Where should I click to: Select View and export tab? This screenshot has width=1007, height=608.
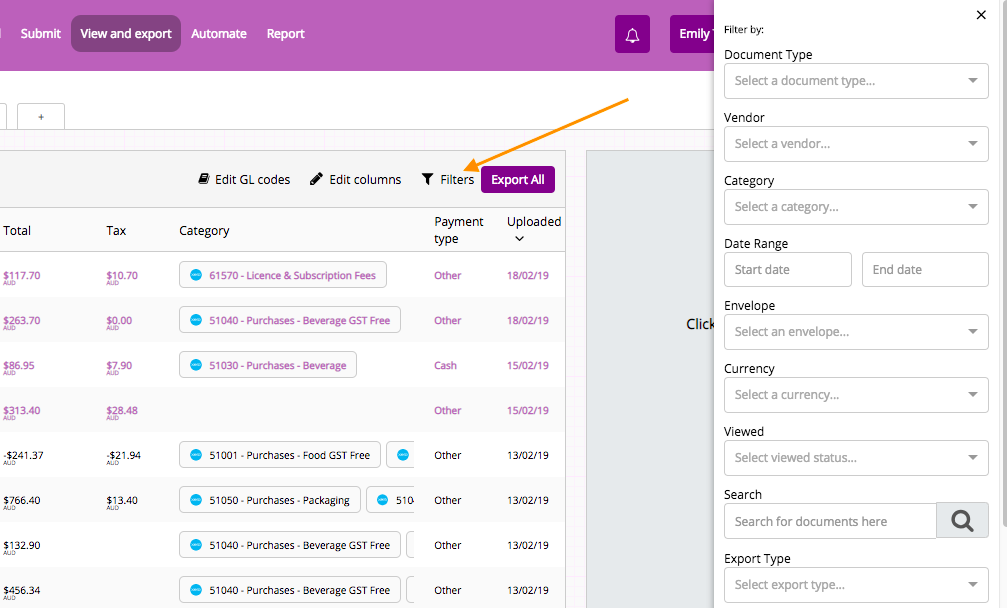point(126,33)
